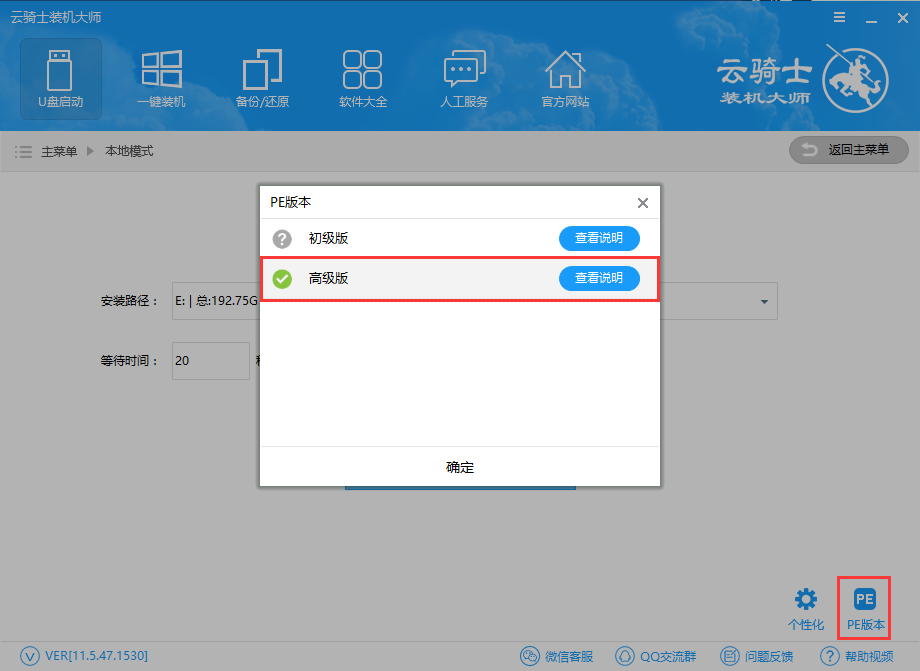Select the 初级版 option
The image size is (920, 671).
[x=460, y=238]
